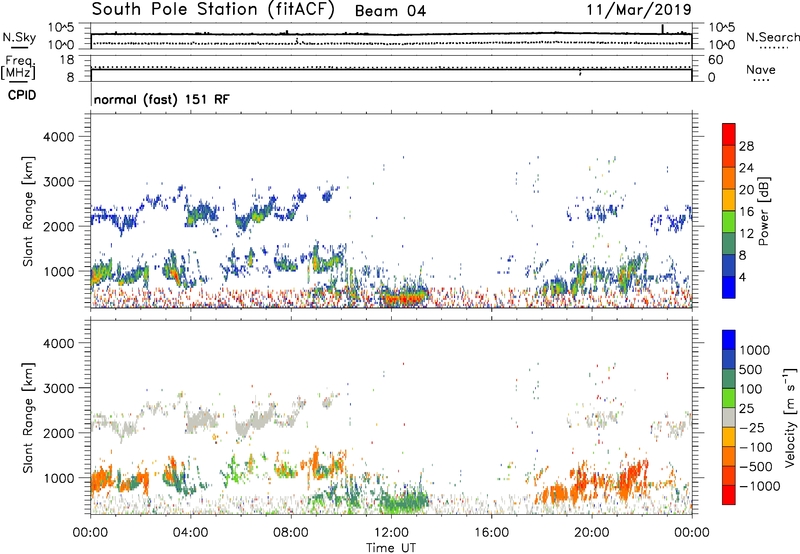Screen dimensions: 800x554
Task: Click the 60 tick of the Nave axis
Action: [715, 60]
